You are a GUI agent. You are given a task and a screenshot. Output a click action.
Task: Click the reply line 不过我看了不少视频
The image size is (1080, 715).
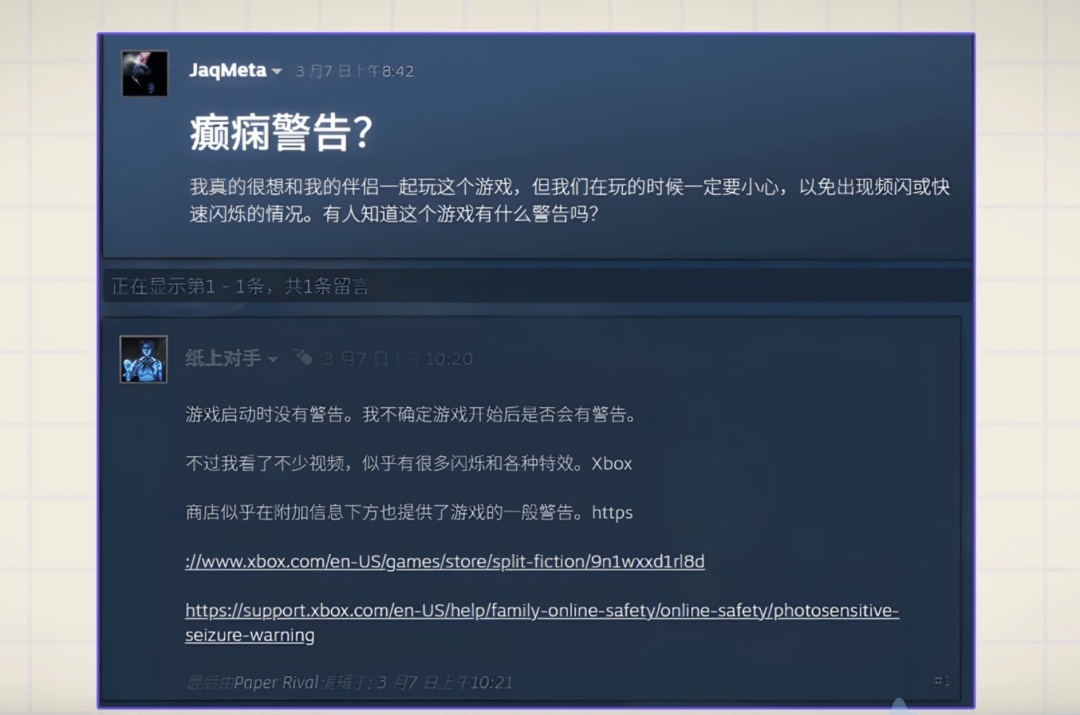408,464
